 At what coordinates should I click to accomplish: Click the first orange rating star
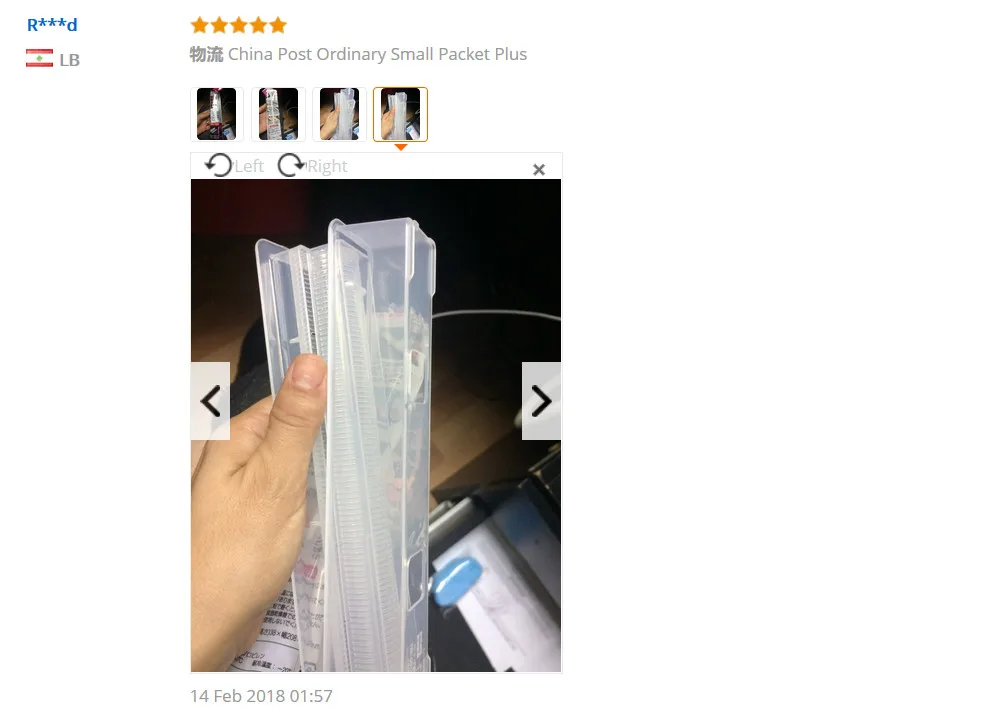[200, 25]
